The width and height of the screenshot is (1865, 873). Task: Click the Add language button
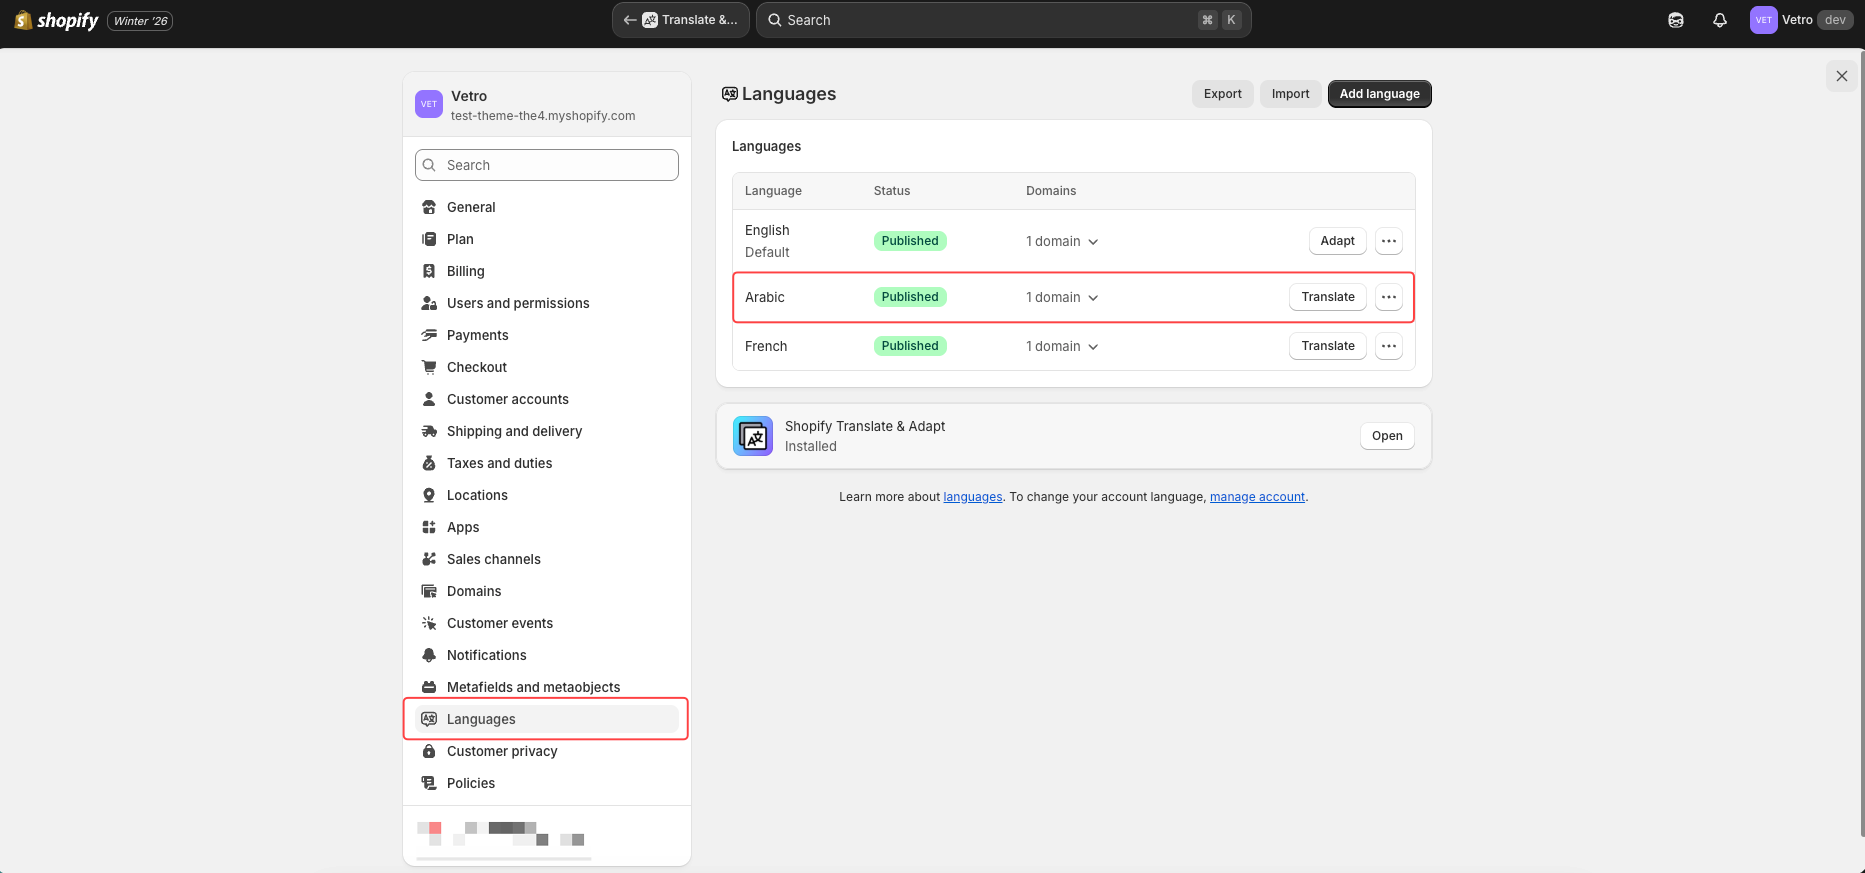(x=1379, y=94)
